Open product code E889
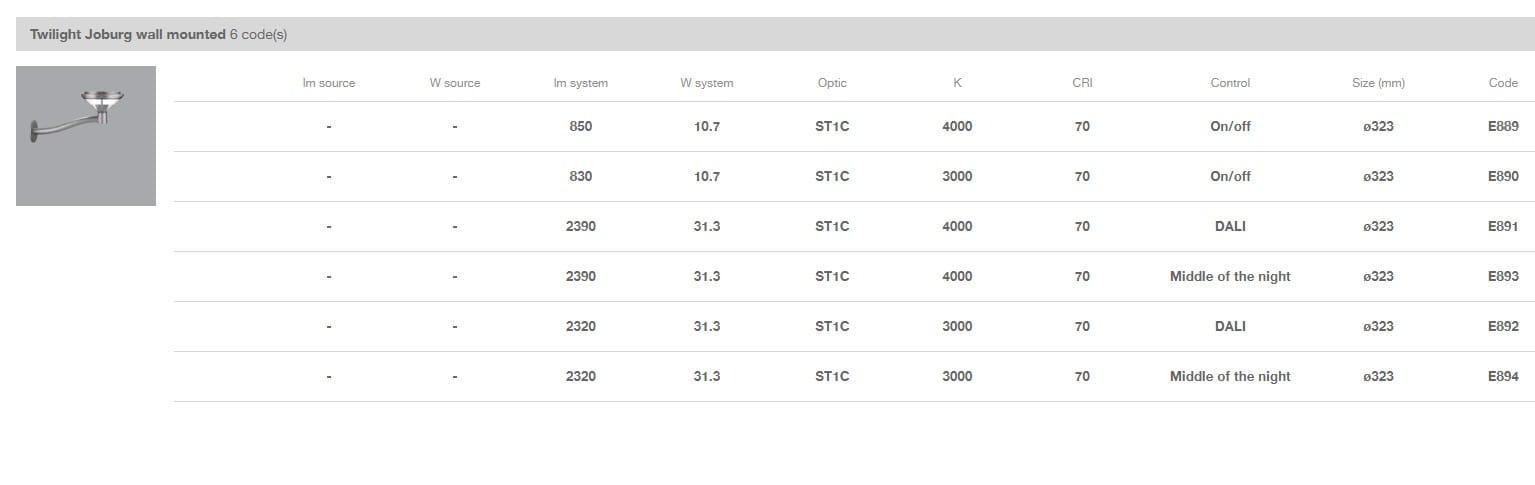 (1502, 126)
